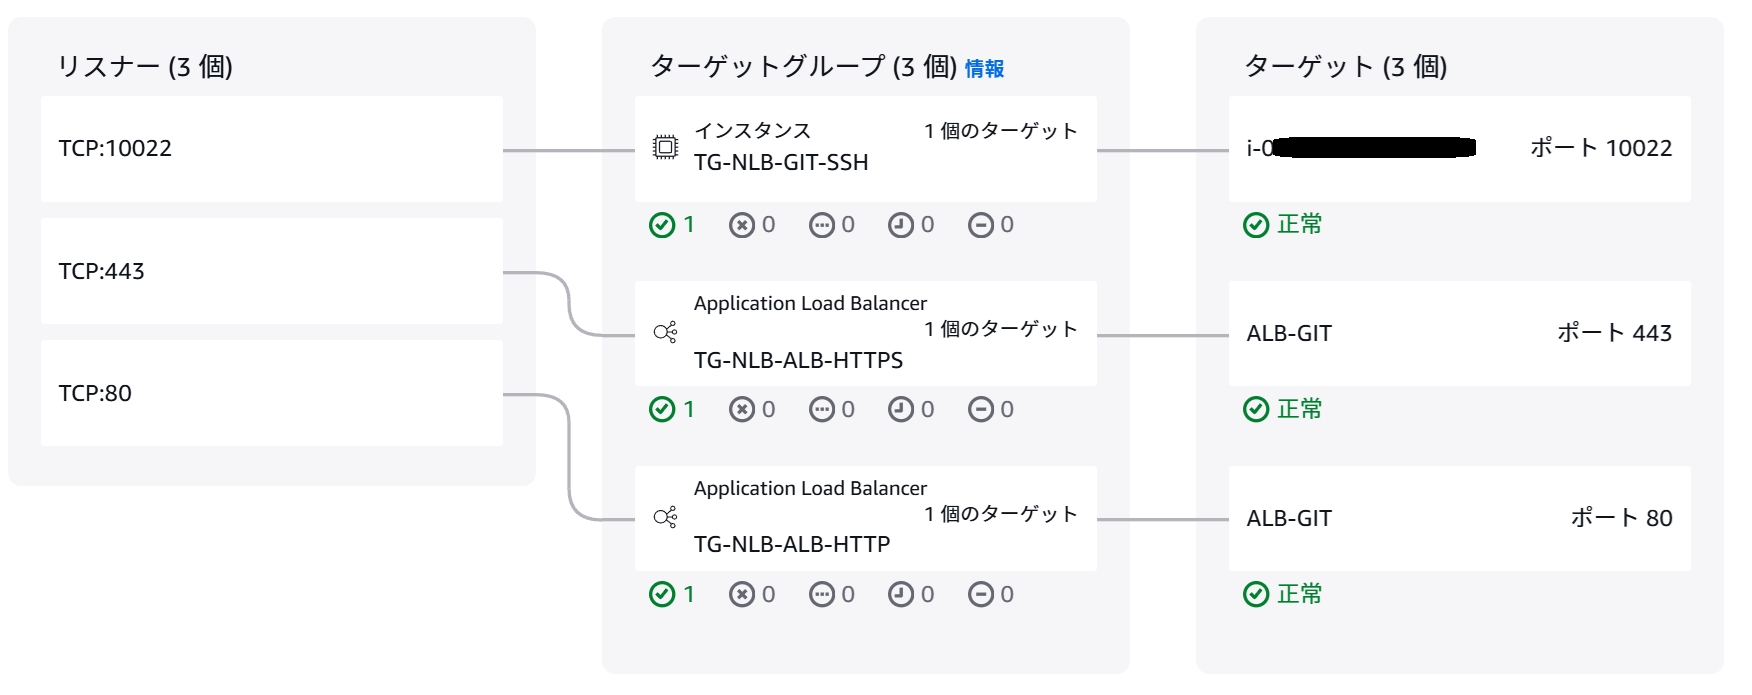Click the initial clock icon under TG-NLB-GIT-SSH
1752x695 pixels.
[x=901, y=225]
